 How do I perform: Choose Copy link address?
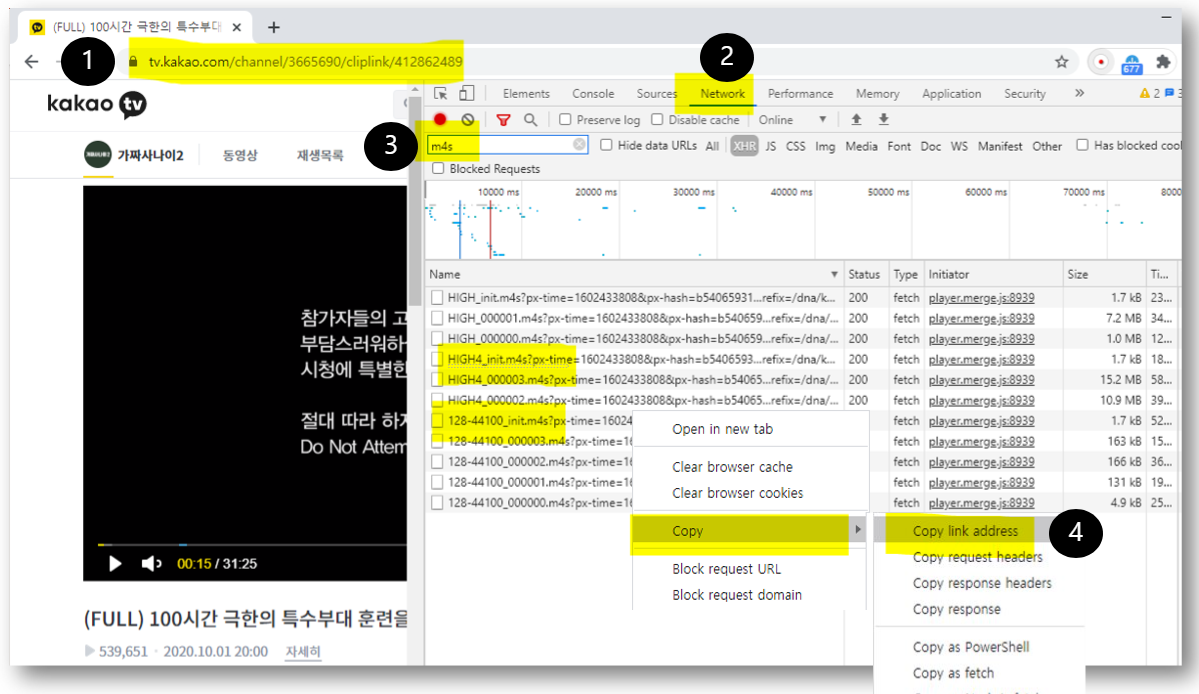tap(965, 530)
